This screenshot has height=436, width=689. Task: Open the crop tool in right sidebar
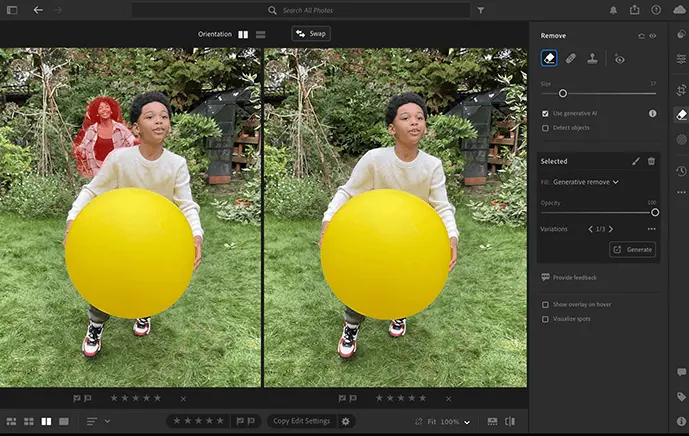(x=681, y=90)
